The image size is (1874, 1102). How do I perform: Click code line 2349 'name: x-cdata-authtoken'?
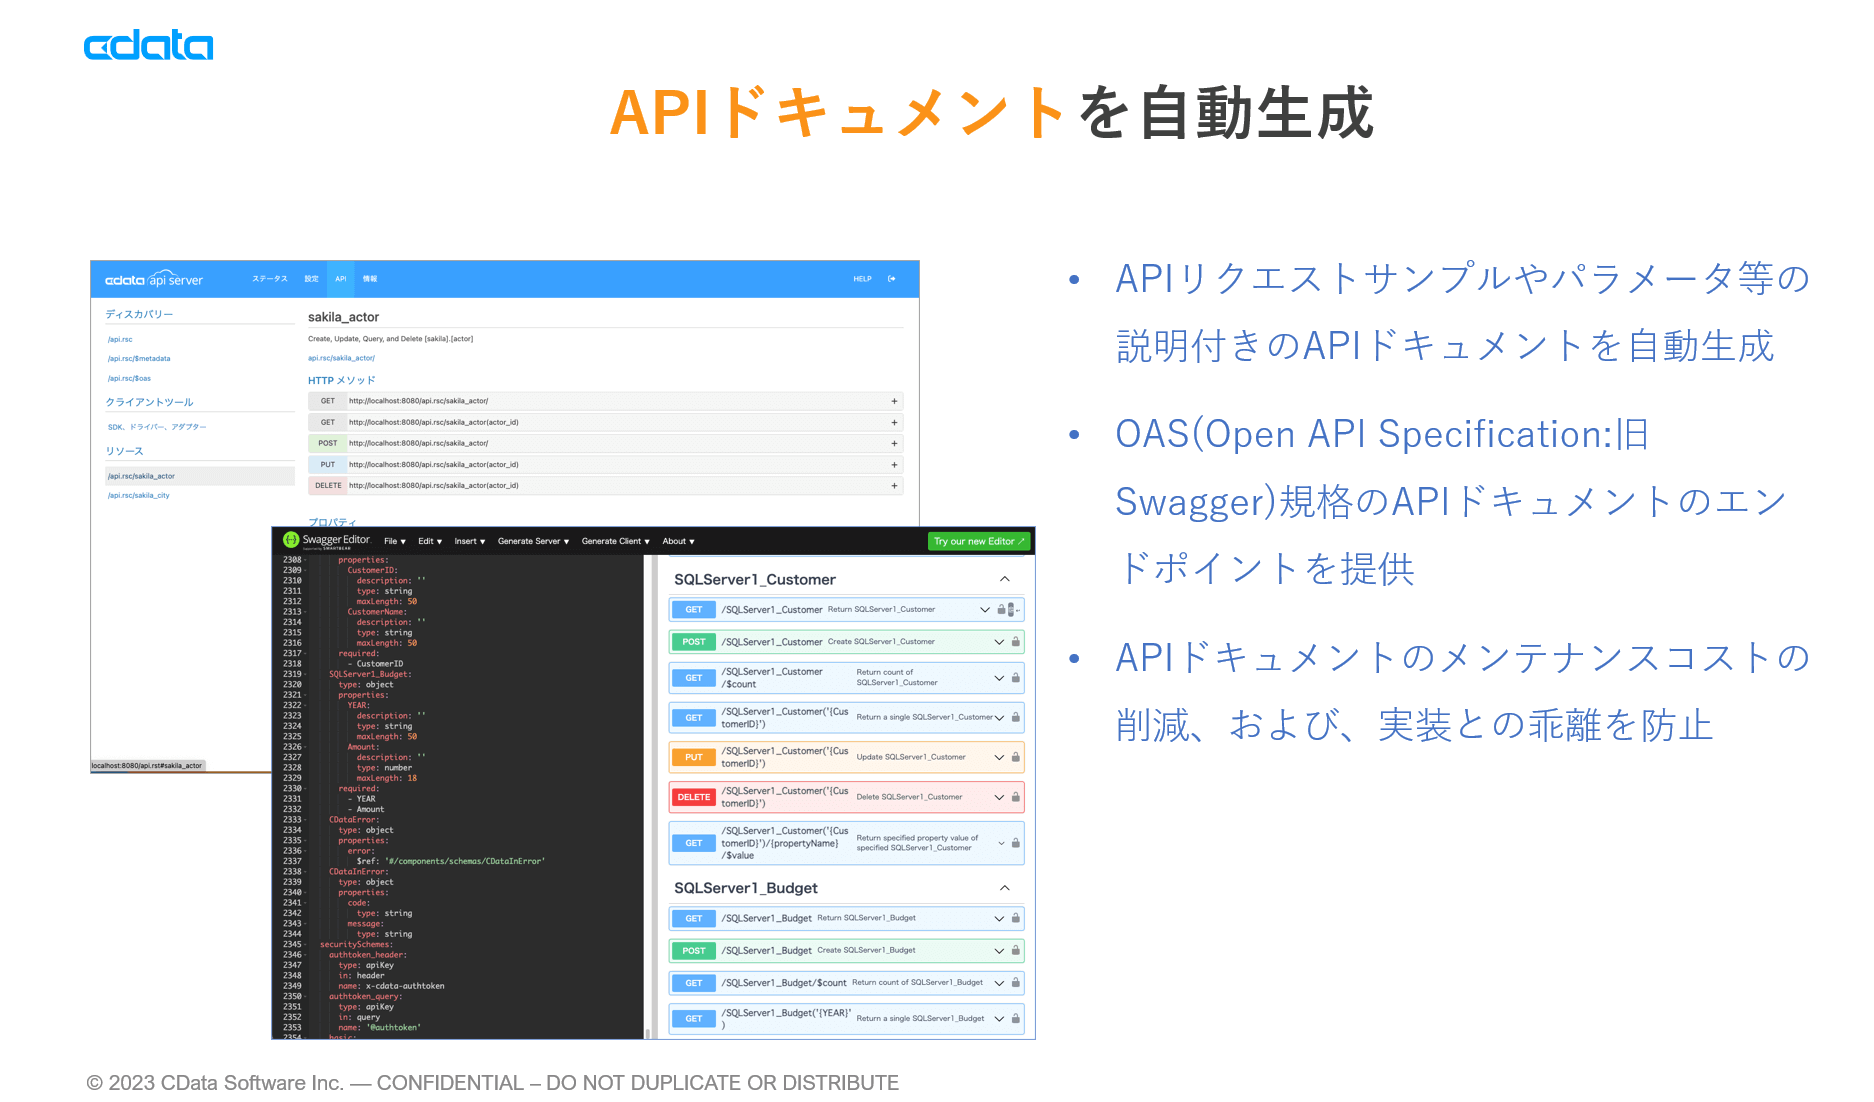391,986
